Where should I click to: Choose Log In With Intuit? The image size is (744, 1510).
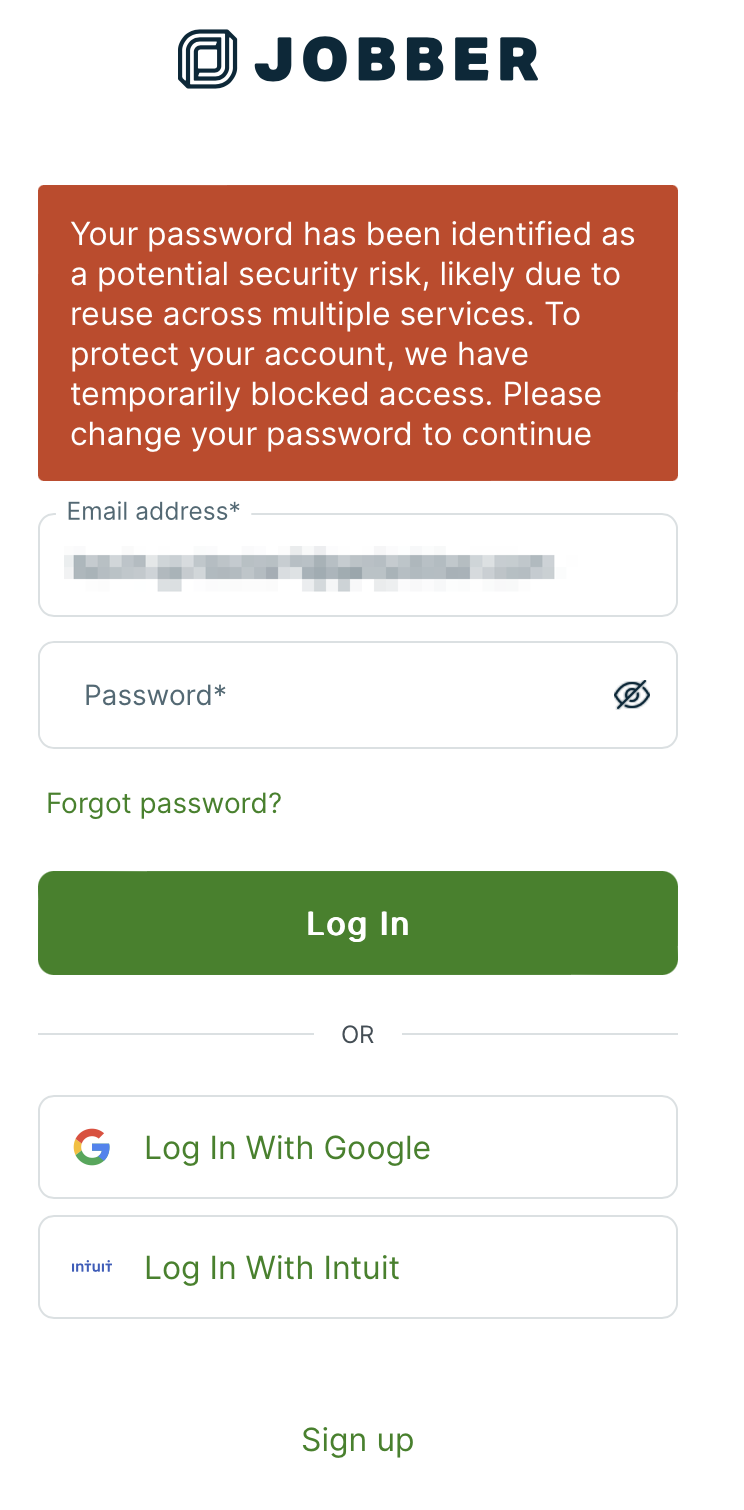pyautogui.click(x=358, y=1267)
